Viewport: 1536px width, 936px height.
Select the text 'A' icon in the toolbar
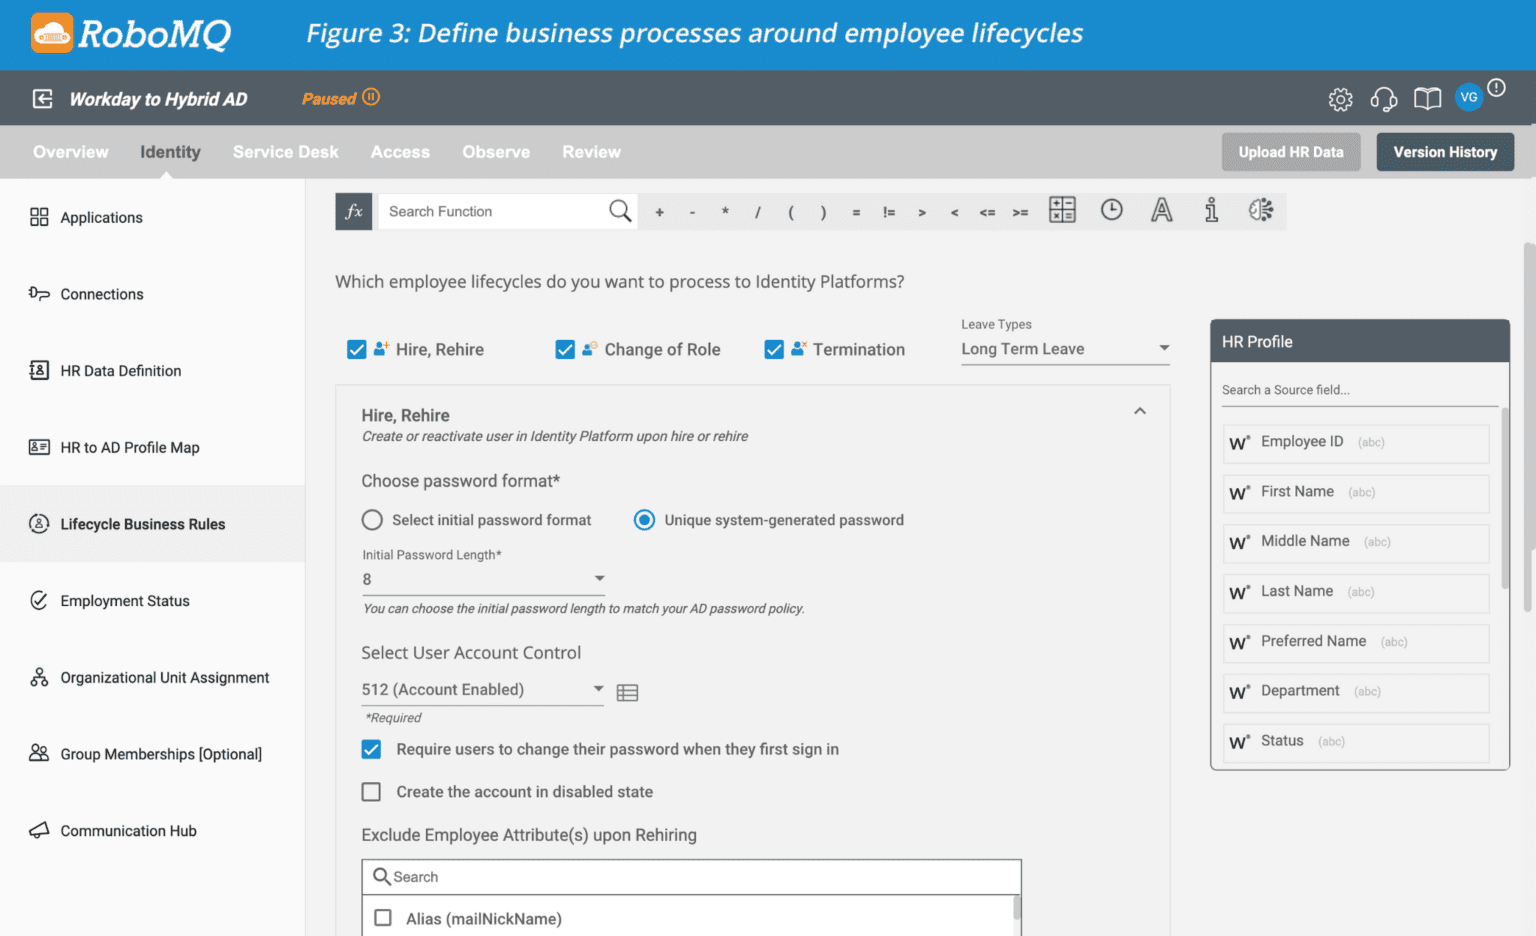1161,210
